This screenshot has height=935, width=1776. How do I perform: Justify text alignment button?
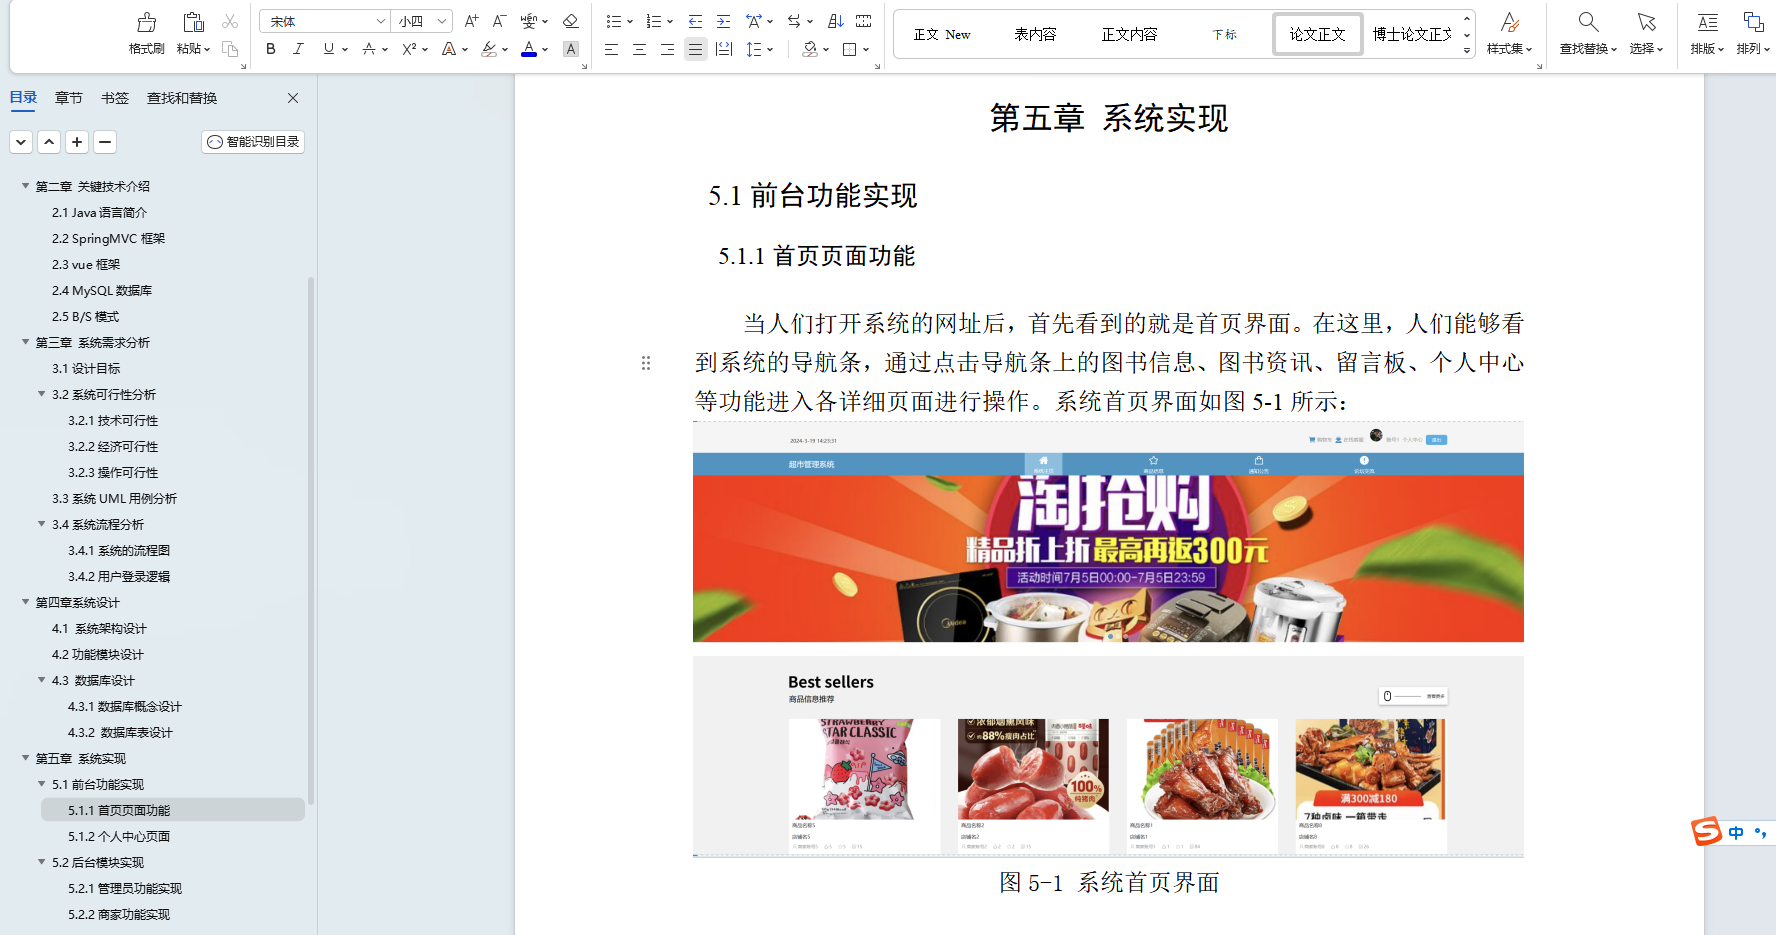coord(696,49)
